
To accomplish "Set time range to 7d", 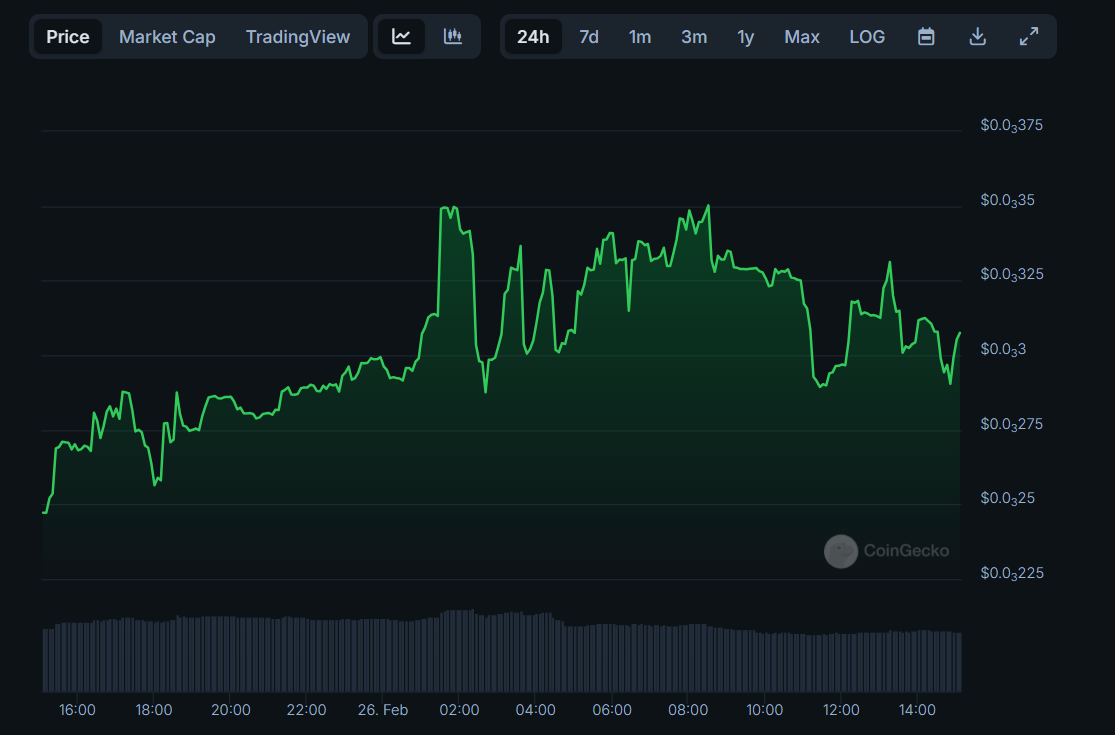I will (x=589, y=37).
